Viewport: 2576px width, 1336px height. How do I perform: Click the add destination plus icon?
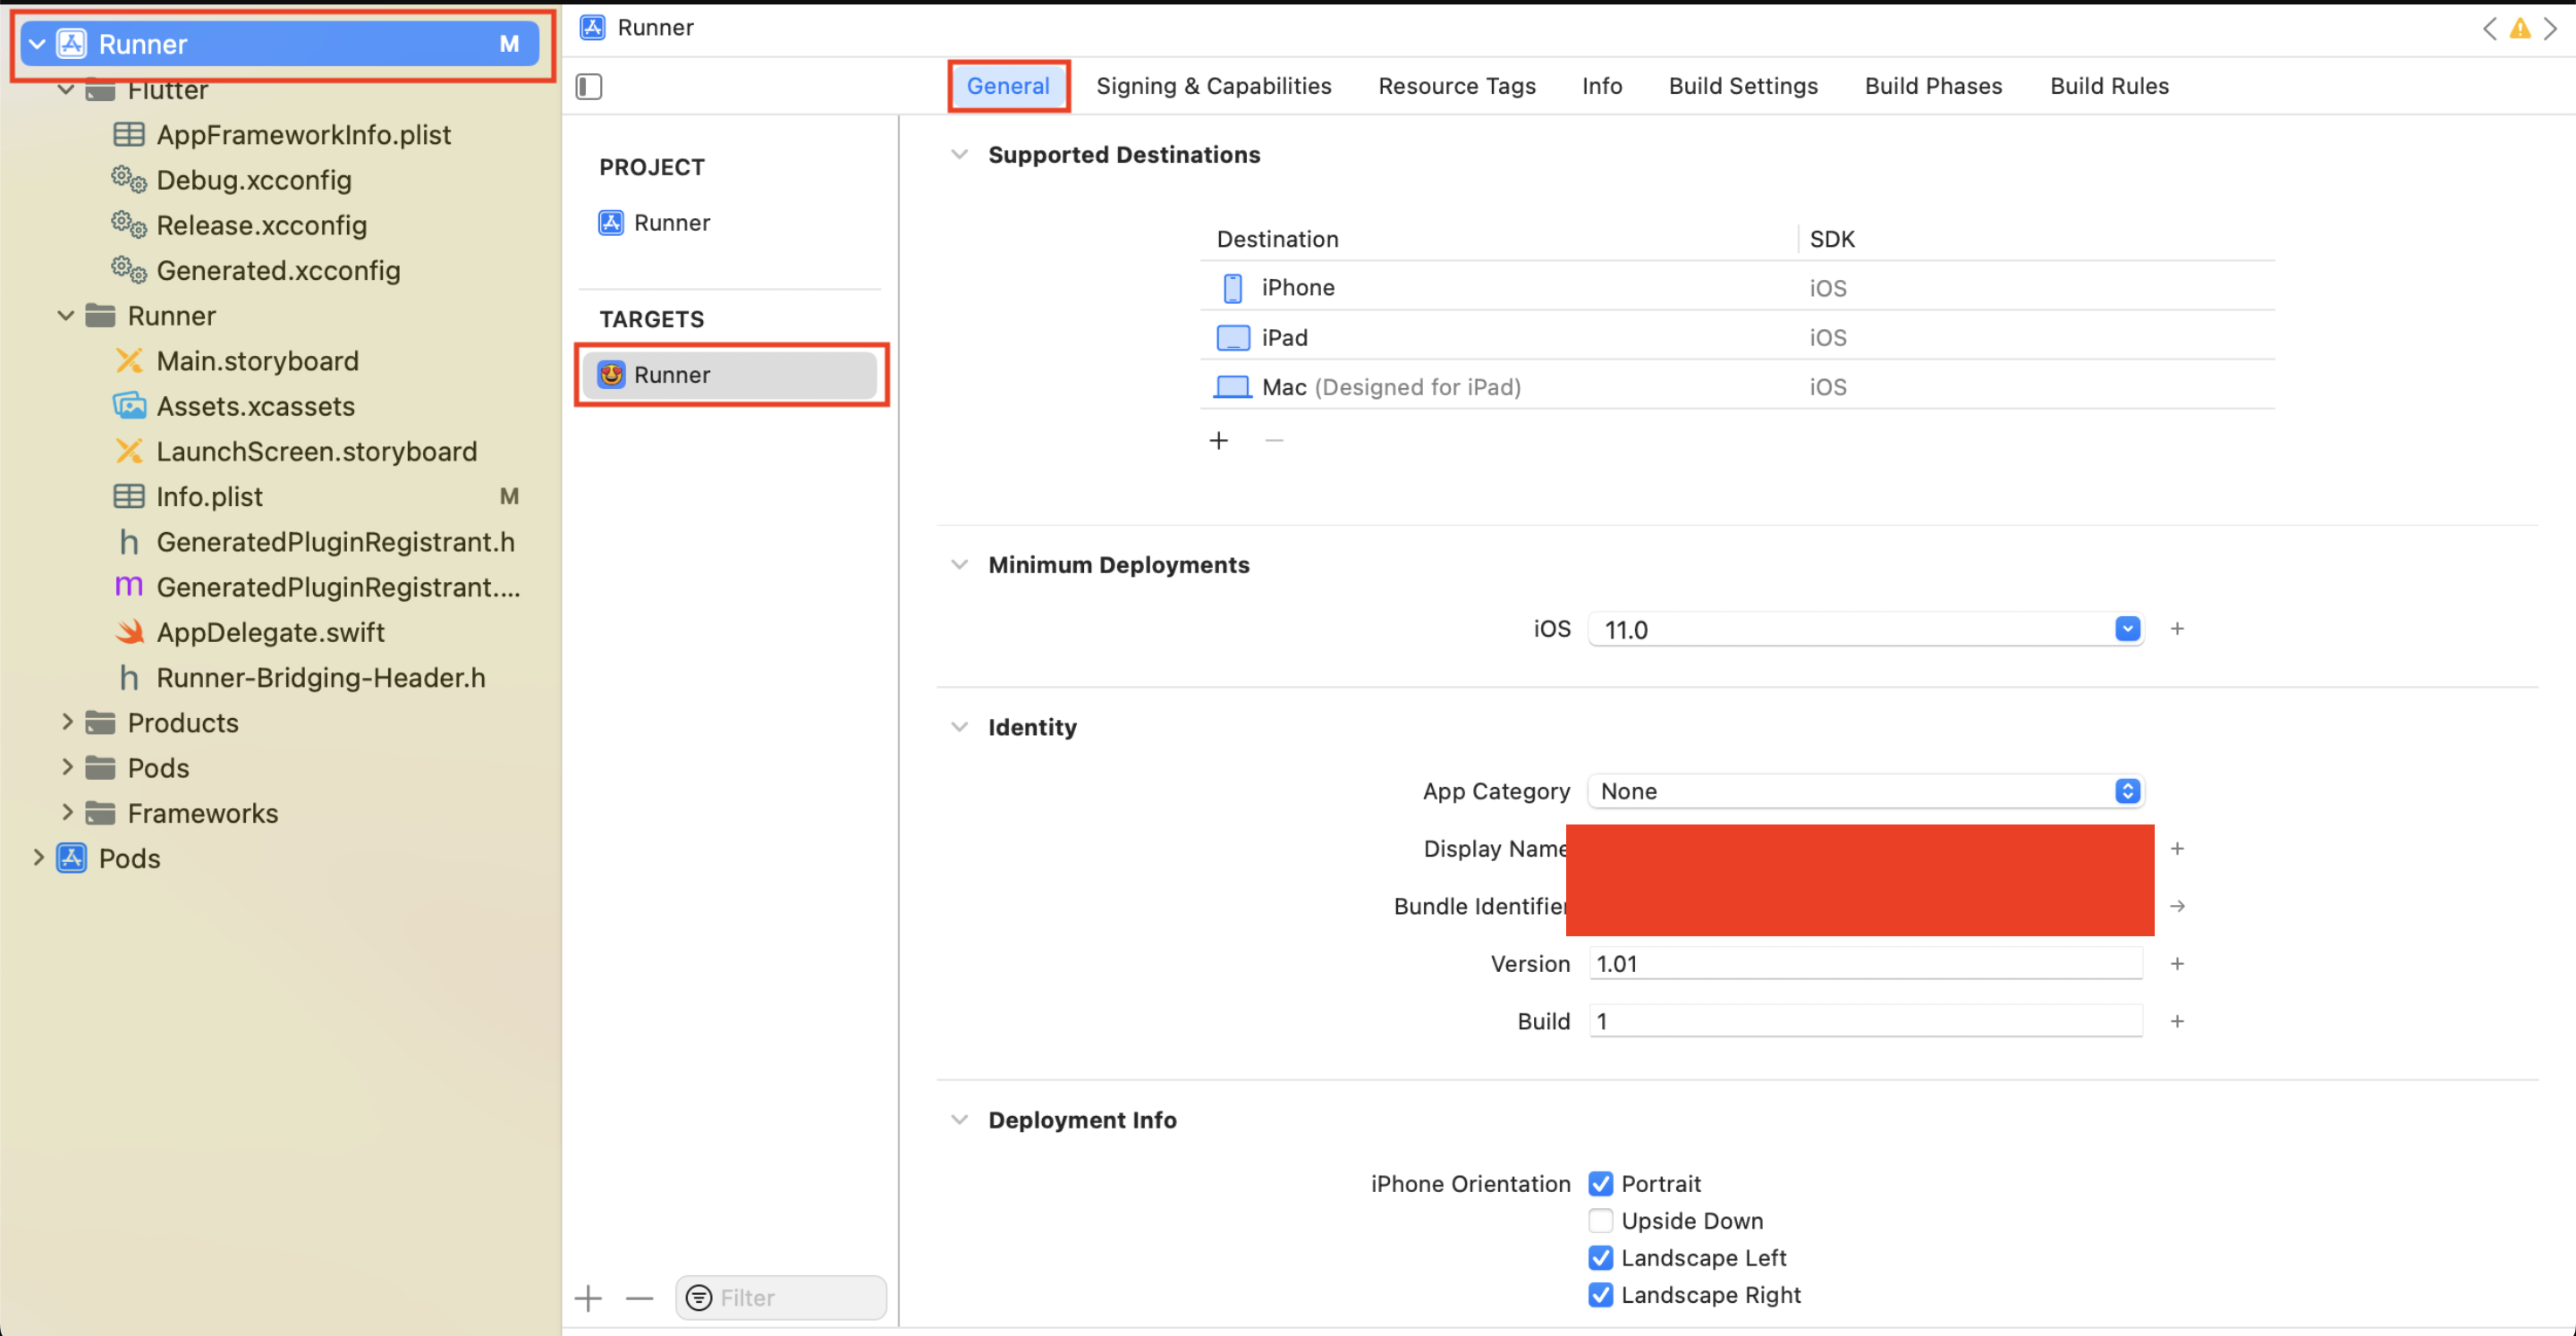pyautogui.click(x=1218, y=441)
